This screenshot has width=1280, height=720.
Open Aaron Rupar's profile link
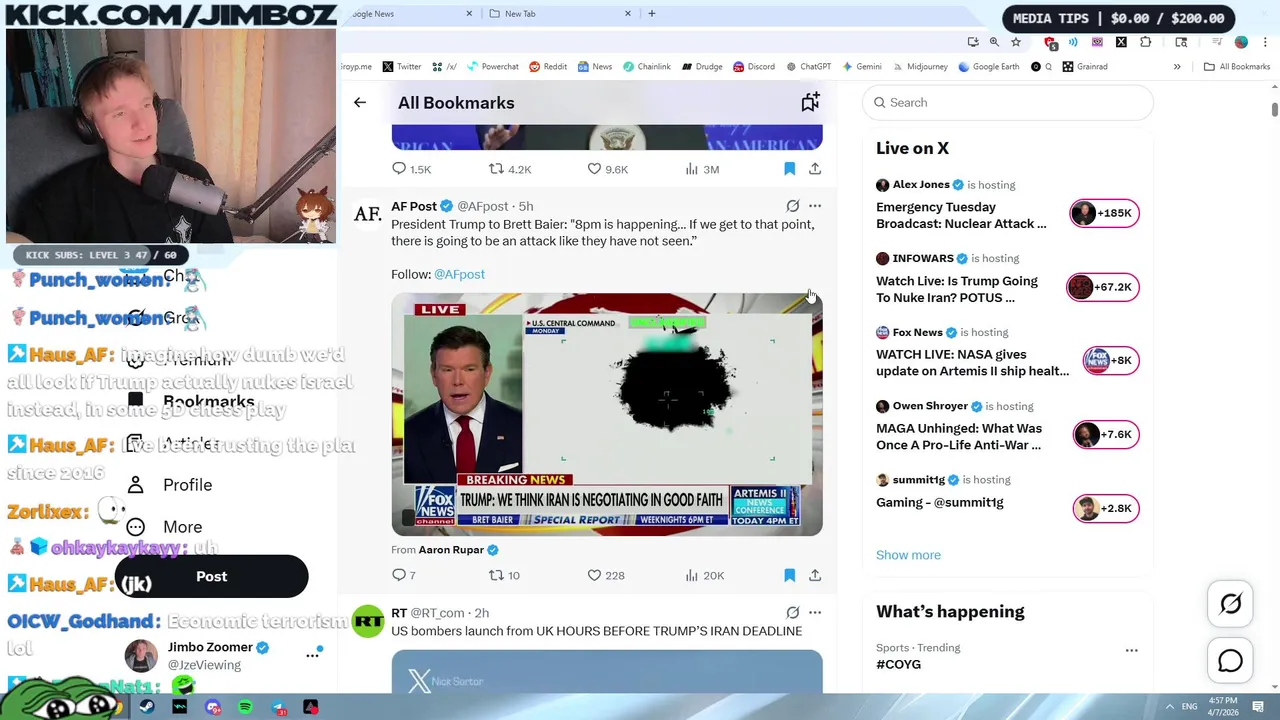[451, 550]
